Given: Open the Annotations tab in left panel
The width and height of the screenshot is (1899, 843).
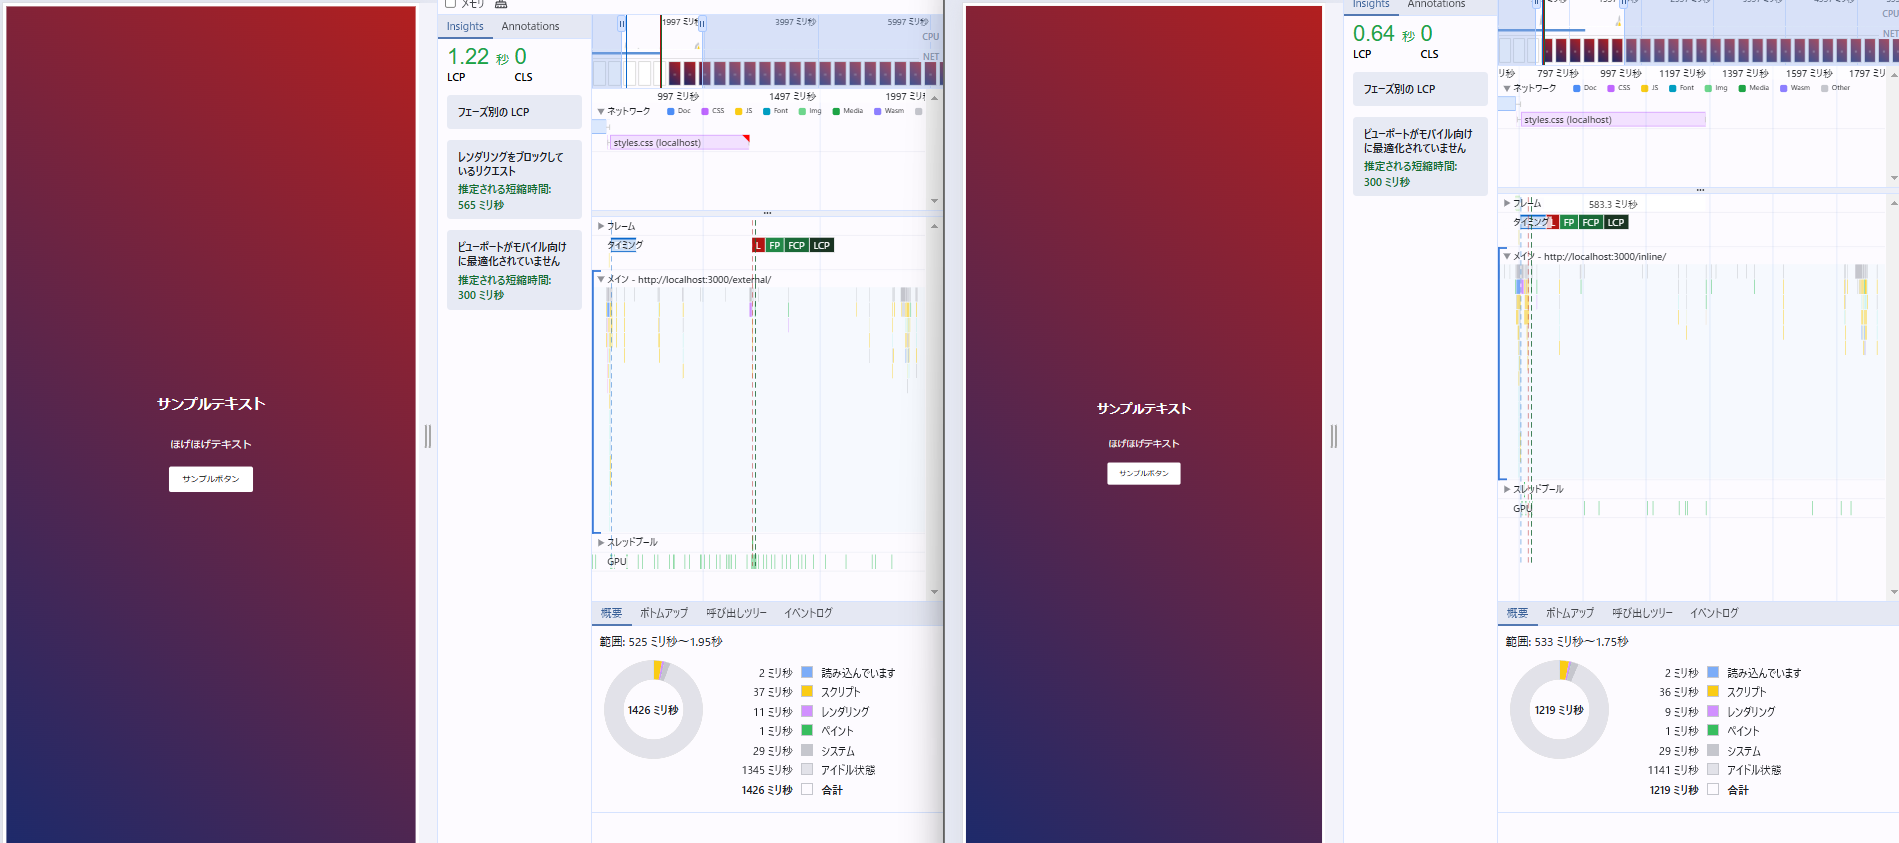Looking at the screenshot, I should [x=530, y=26].
